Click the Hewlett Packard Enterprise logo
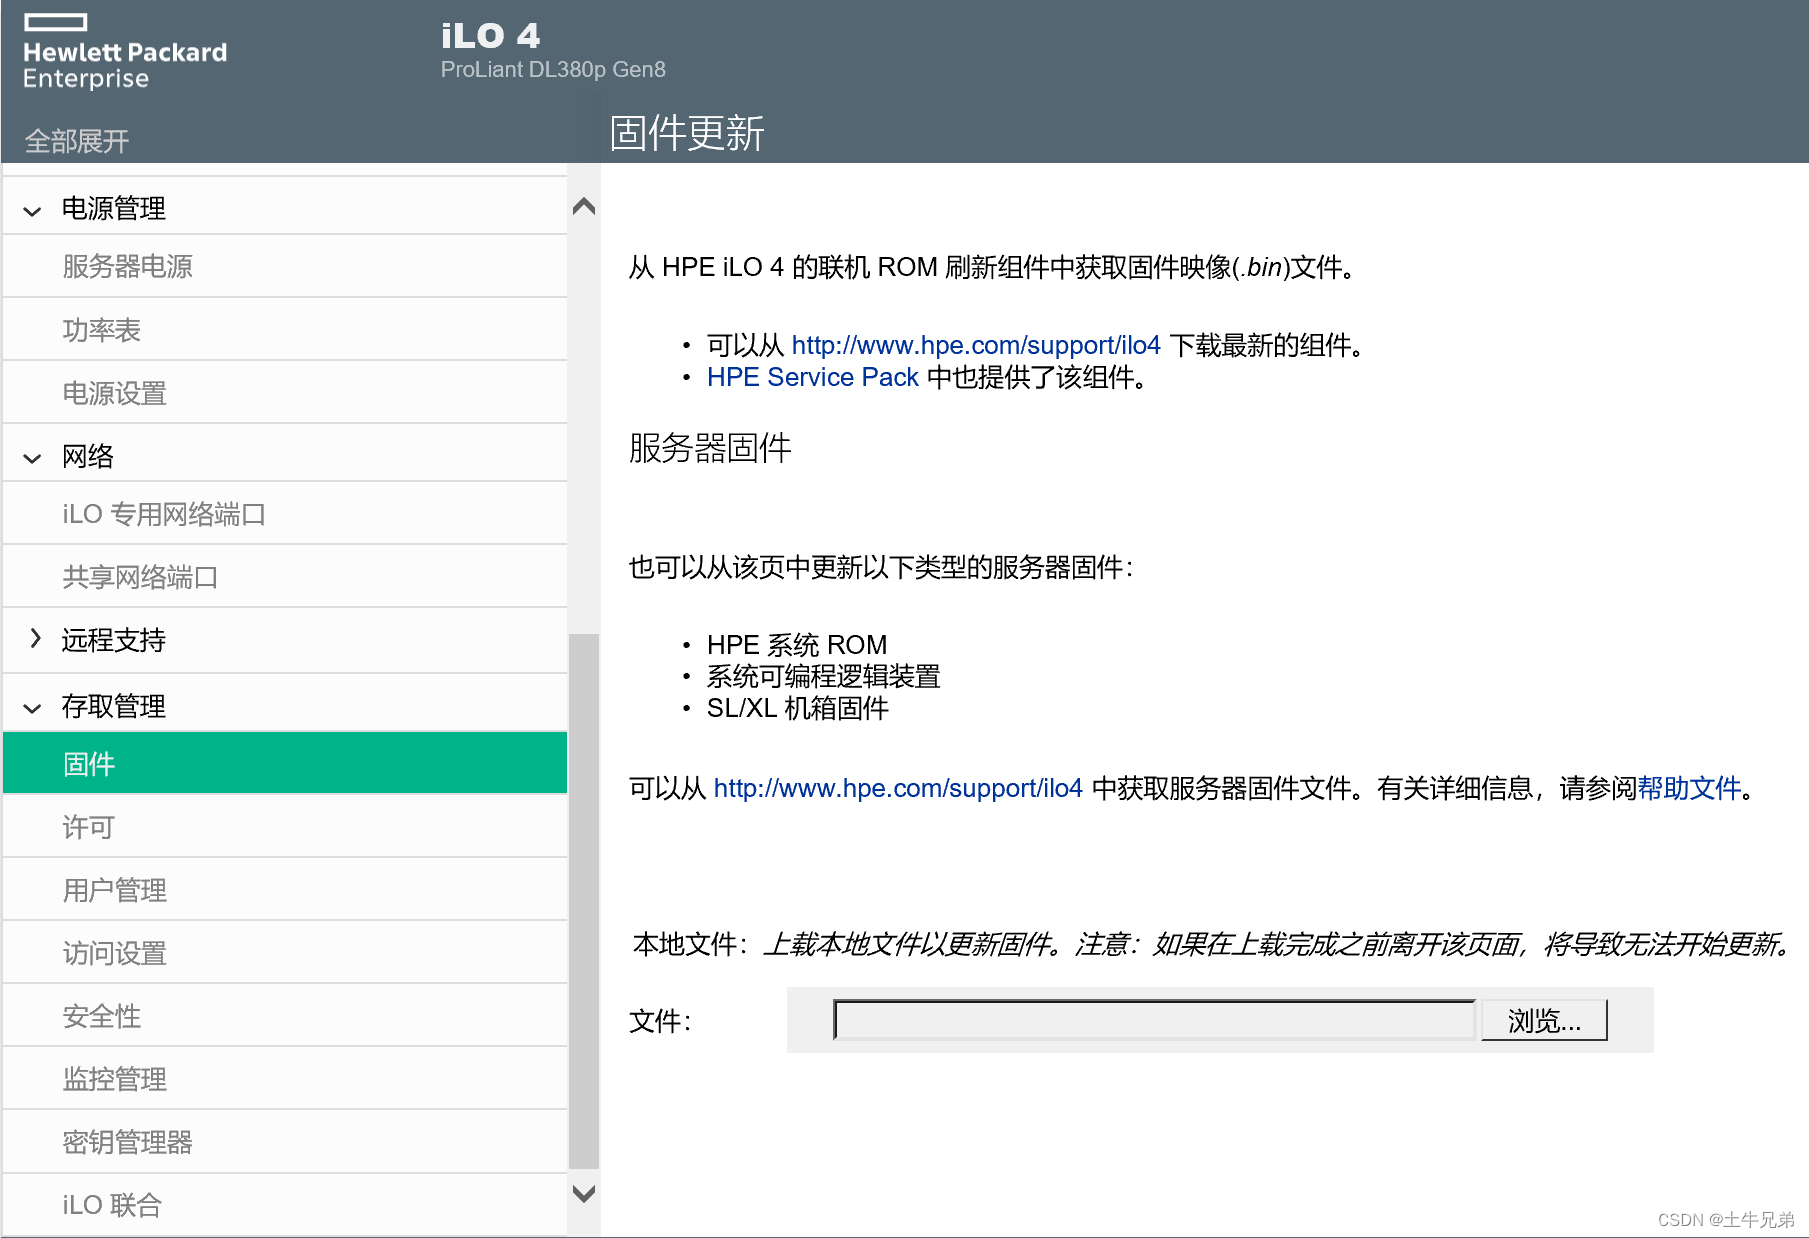Viewport: 1809px width, 1238px height. tap(125, 53)
